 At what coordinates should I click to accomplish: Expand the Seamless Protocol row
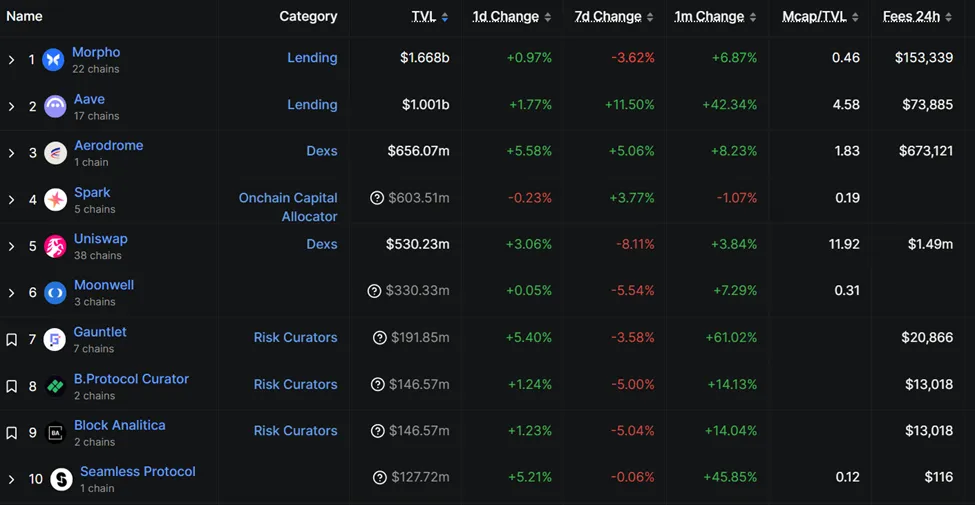coord(12,480)
